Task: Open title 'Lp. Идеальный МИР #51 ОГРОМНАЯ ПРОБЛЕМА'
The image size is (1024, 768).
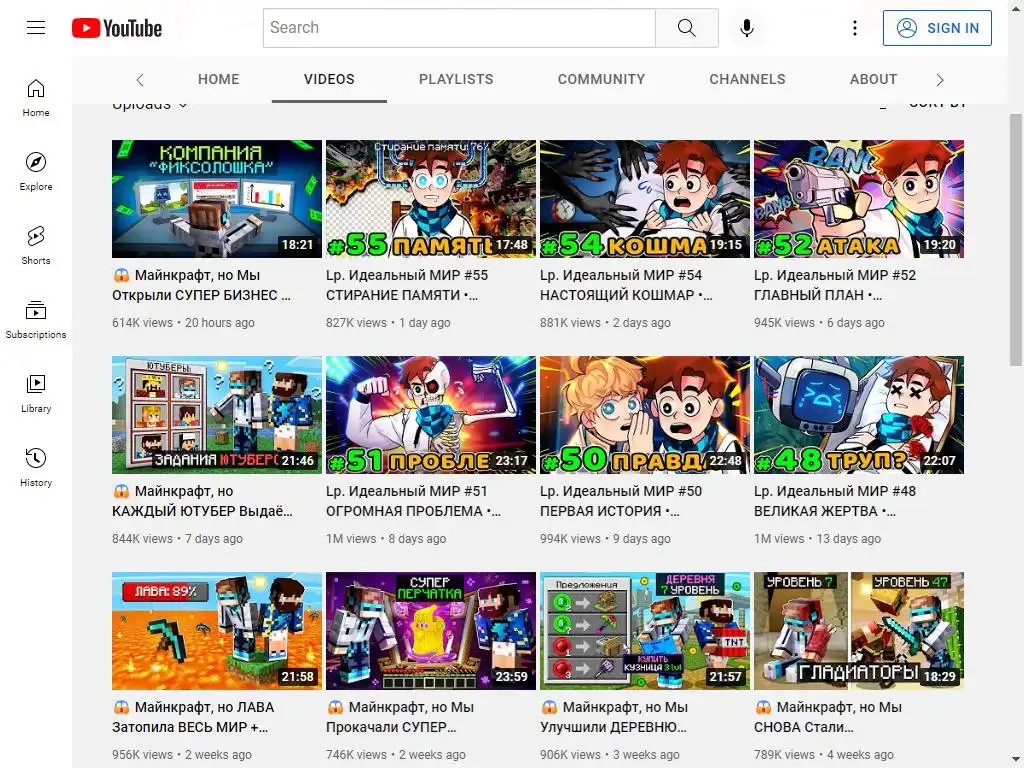Action: (413, 501)
